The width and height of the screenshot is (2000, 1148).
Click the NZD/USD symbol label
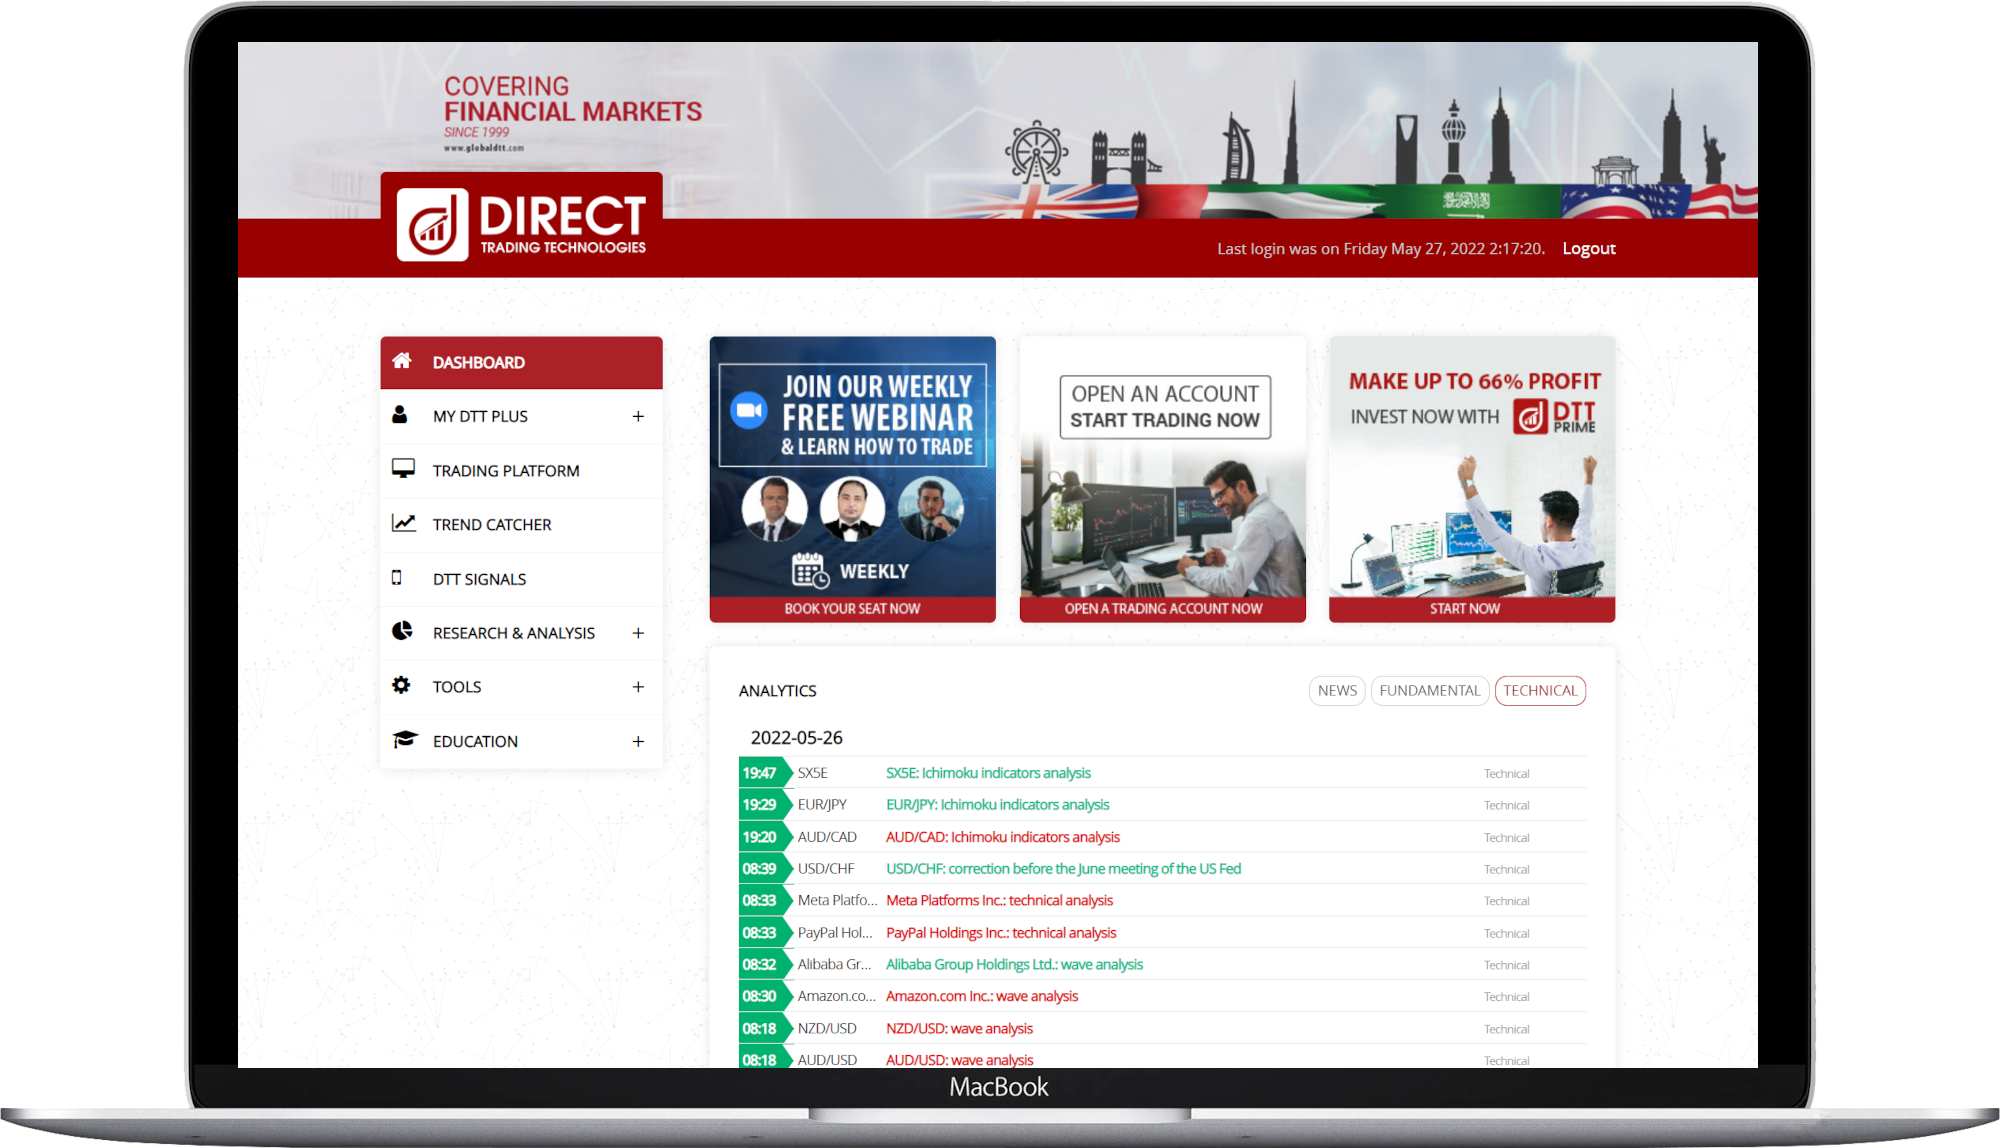[827, 1028]
